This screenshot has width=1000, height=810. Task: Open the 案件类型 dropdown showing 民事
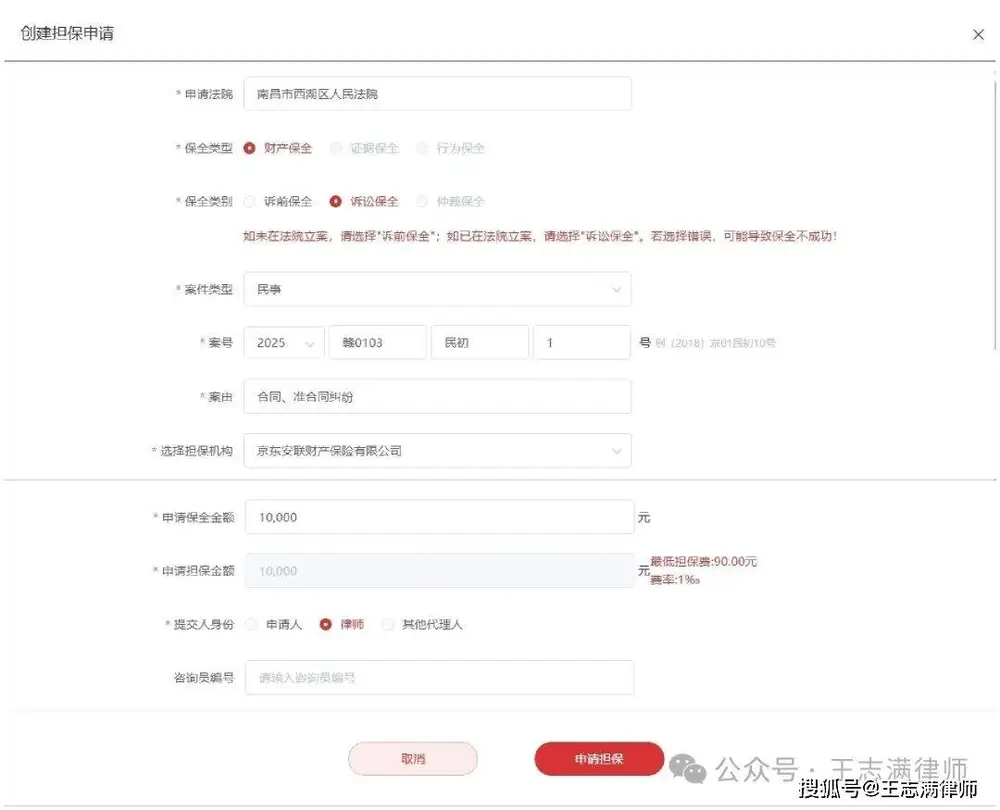(x=438, y=289)
